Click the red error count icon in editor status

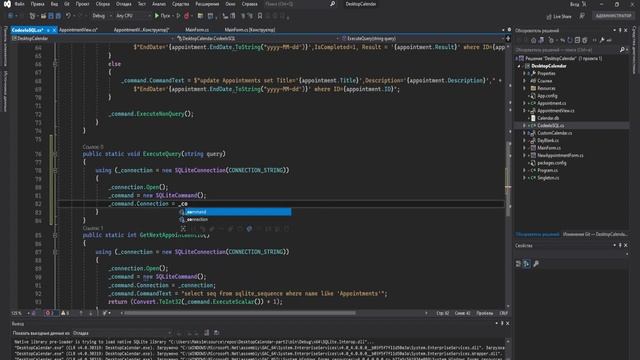pos(48,313)
